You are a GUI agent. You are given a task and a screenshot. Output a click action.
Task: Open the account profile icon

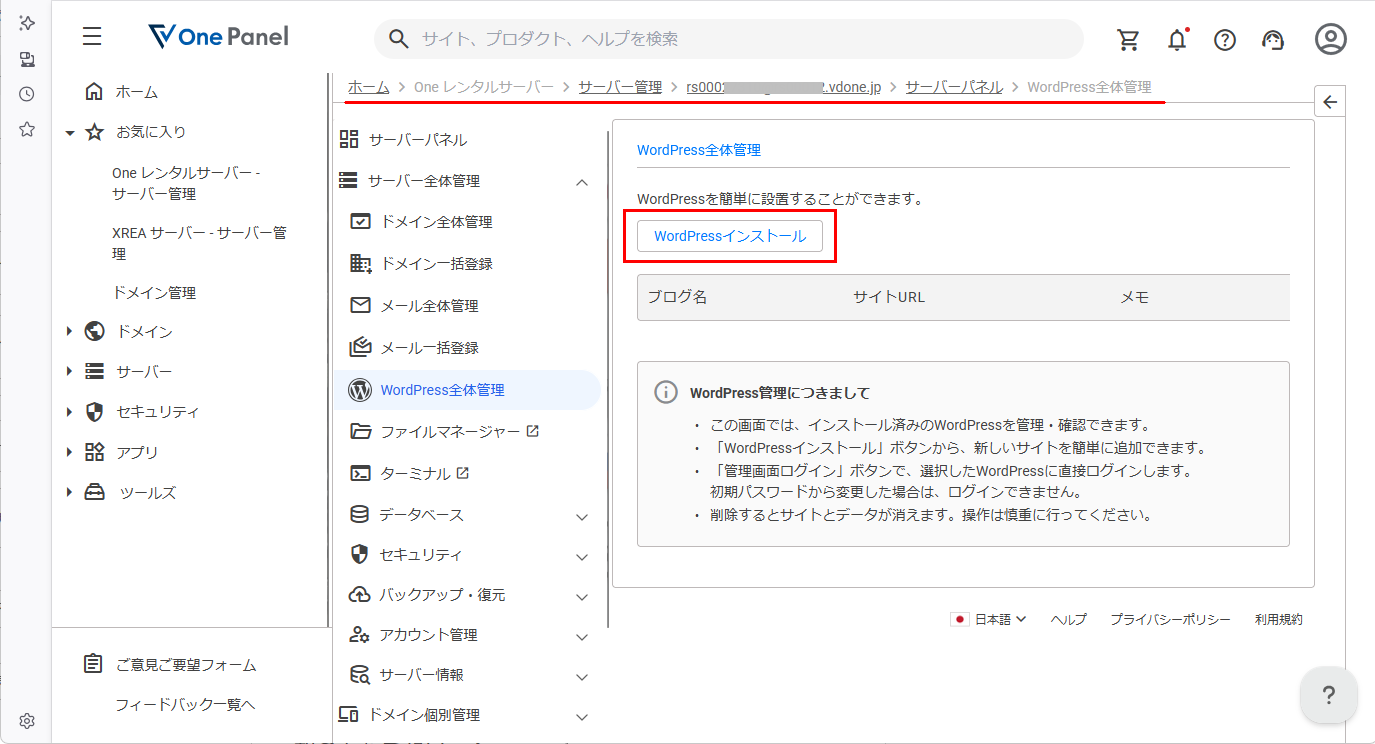(1330, 39)
